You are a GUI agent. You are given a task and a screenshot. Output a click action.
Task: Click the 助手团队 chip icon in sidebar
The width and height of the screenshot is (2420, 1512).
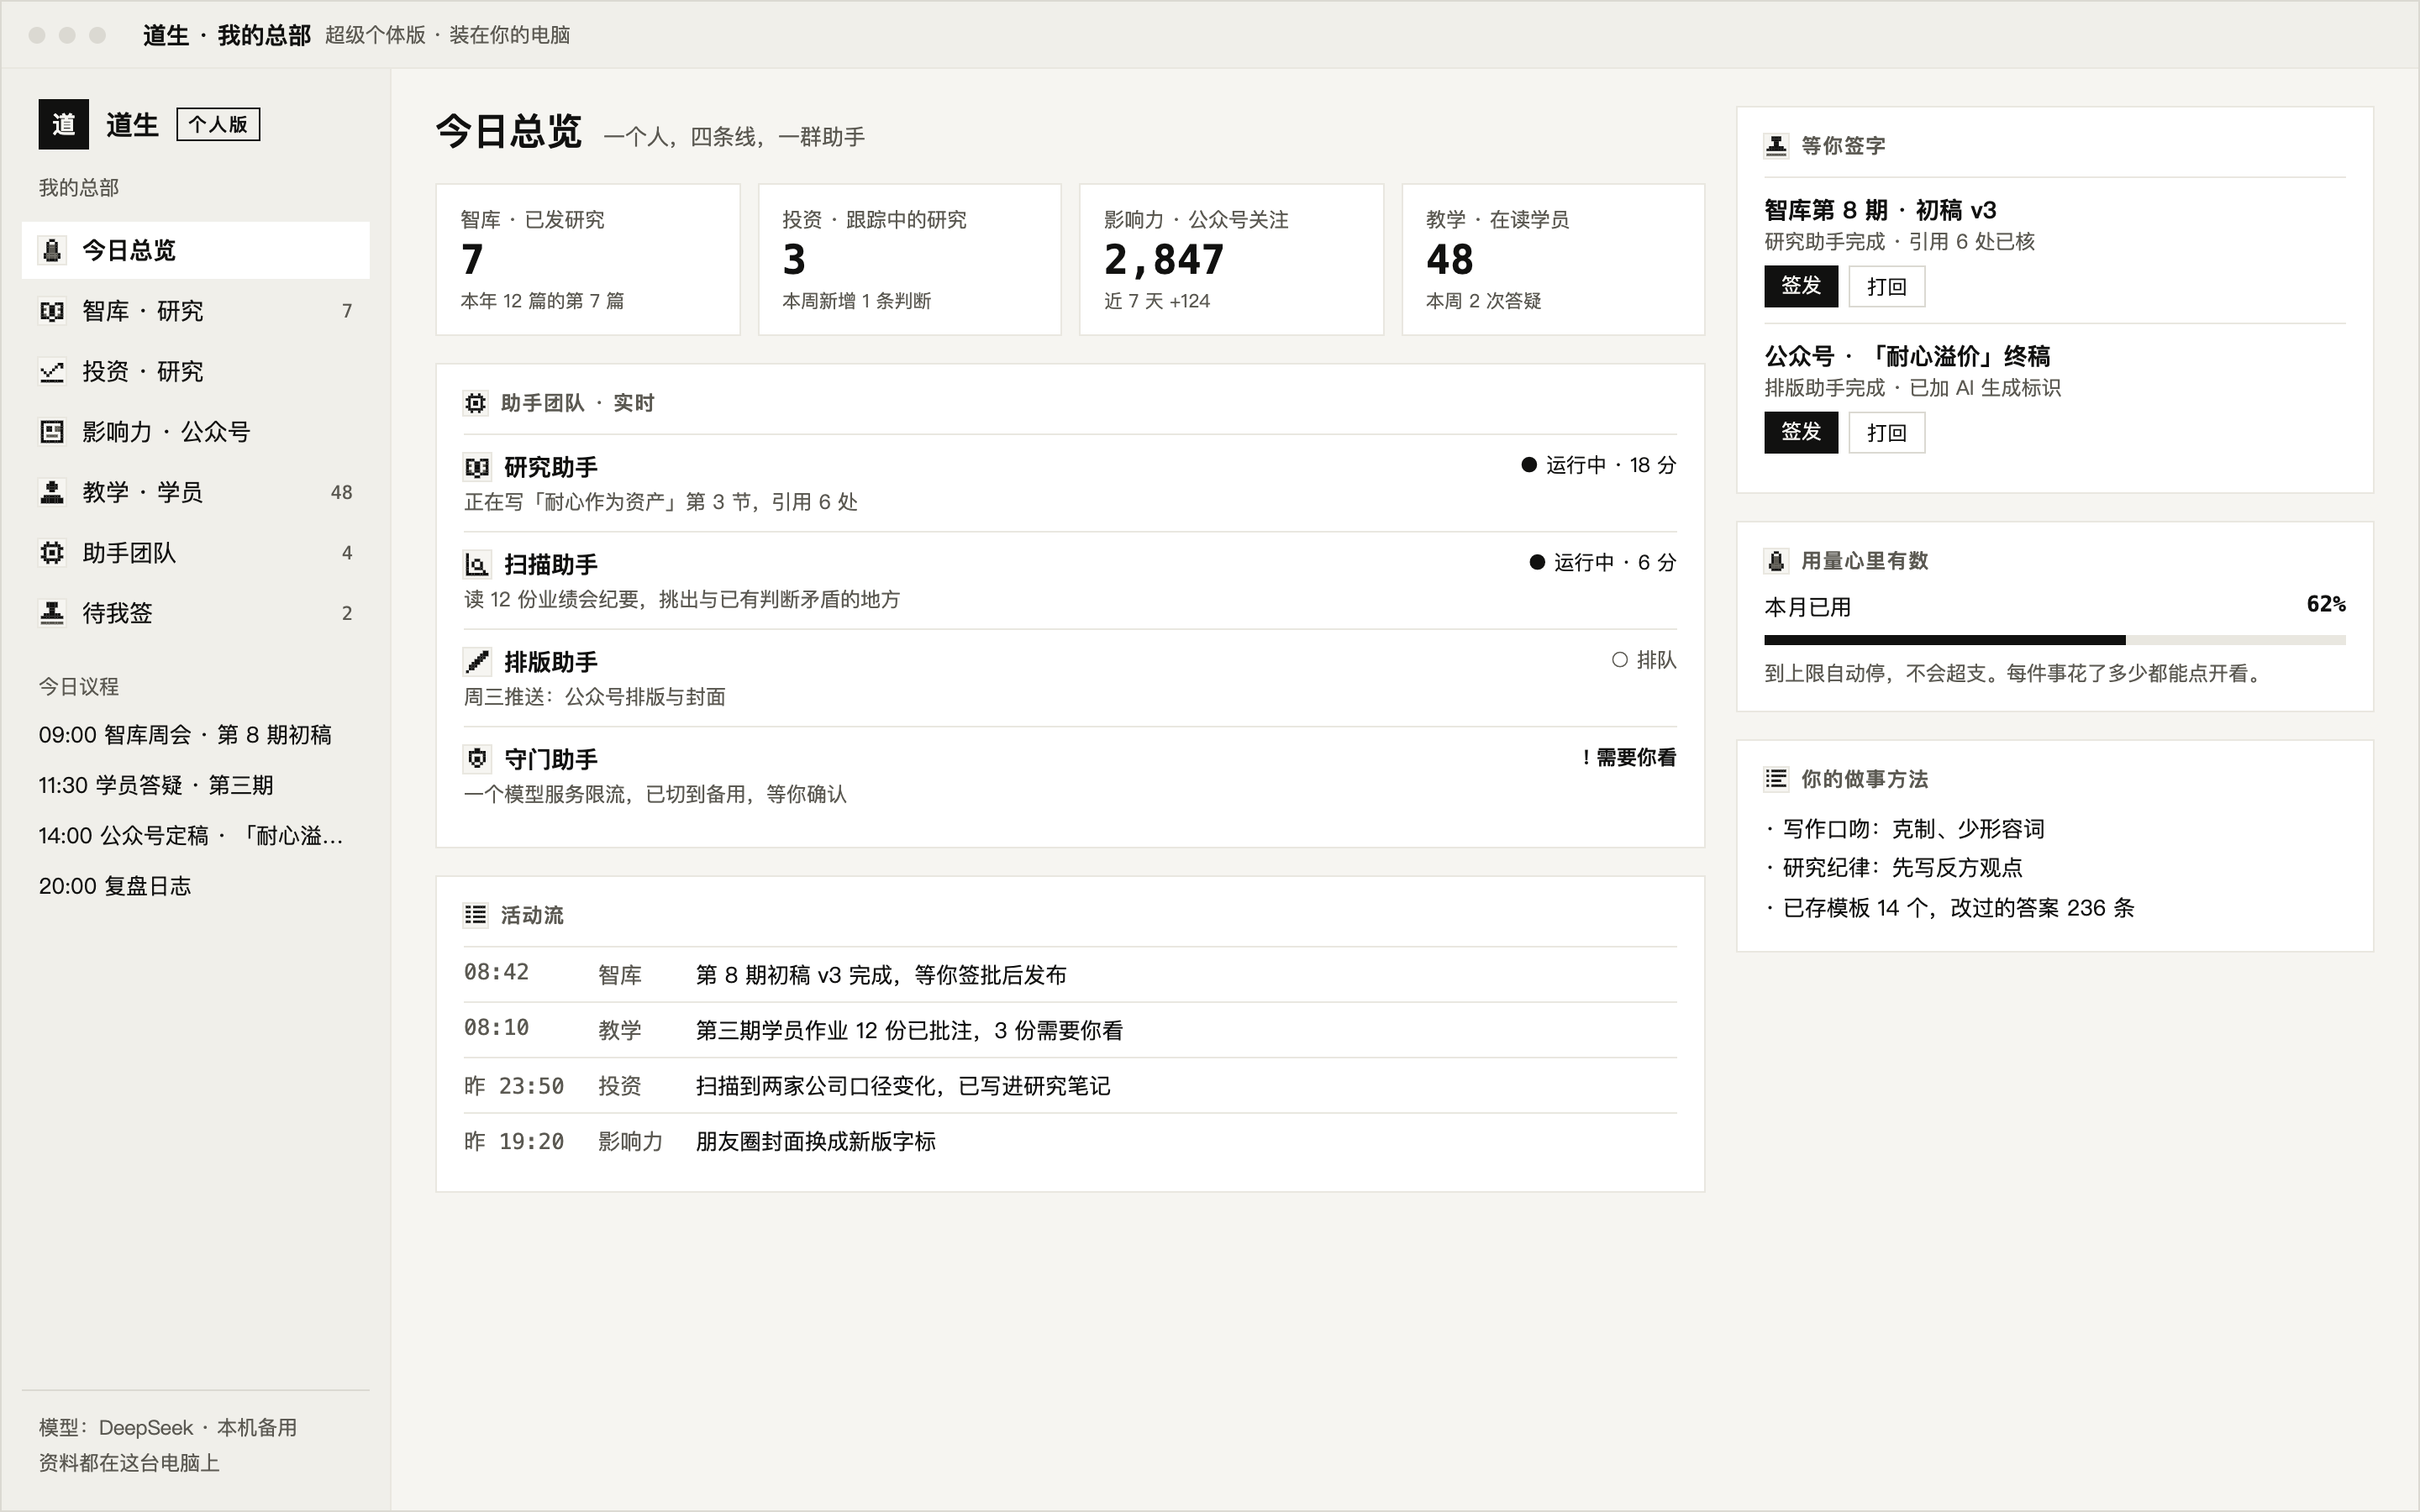click(x=52, y=553)
